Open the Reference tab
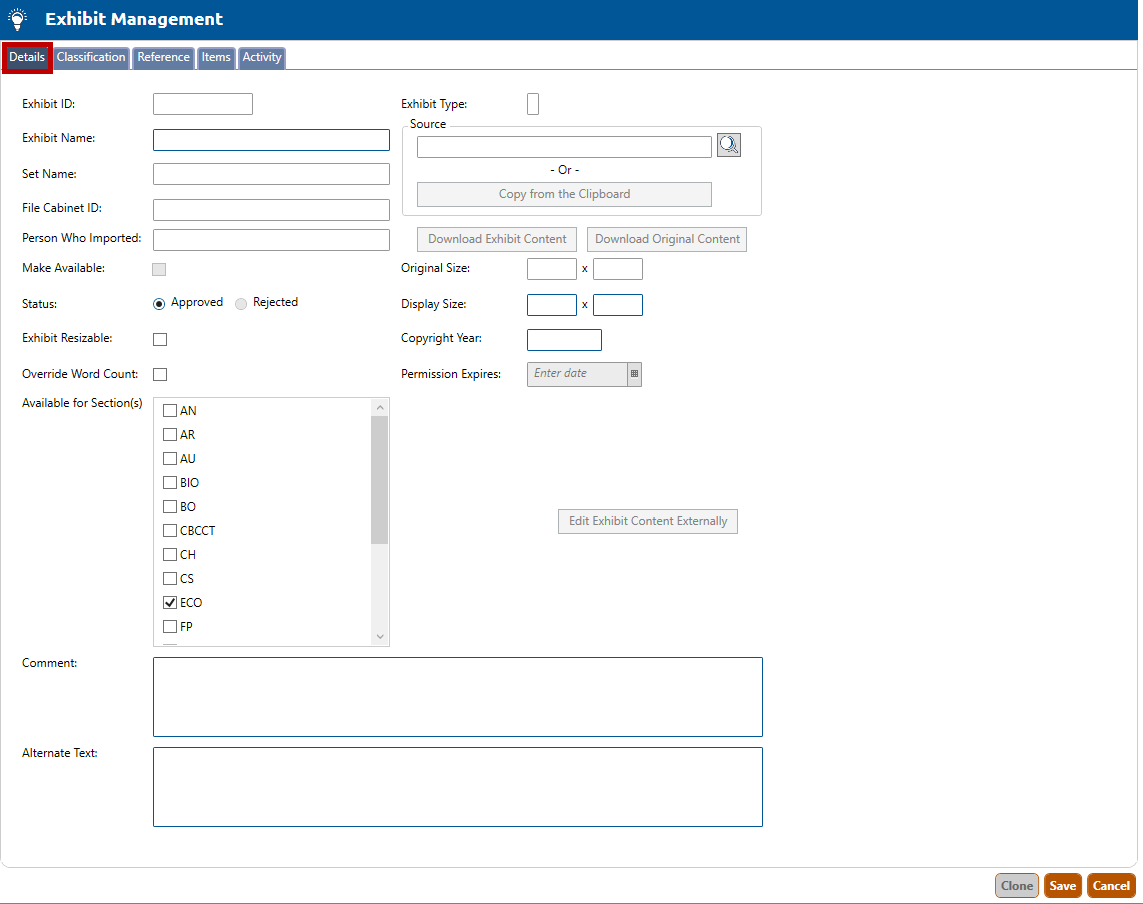This screenshot has width=1143, height=904. click(x=163, y=58)
